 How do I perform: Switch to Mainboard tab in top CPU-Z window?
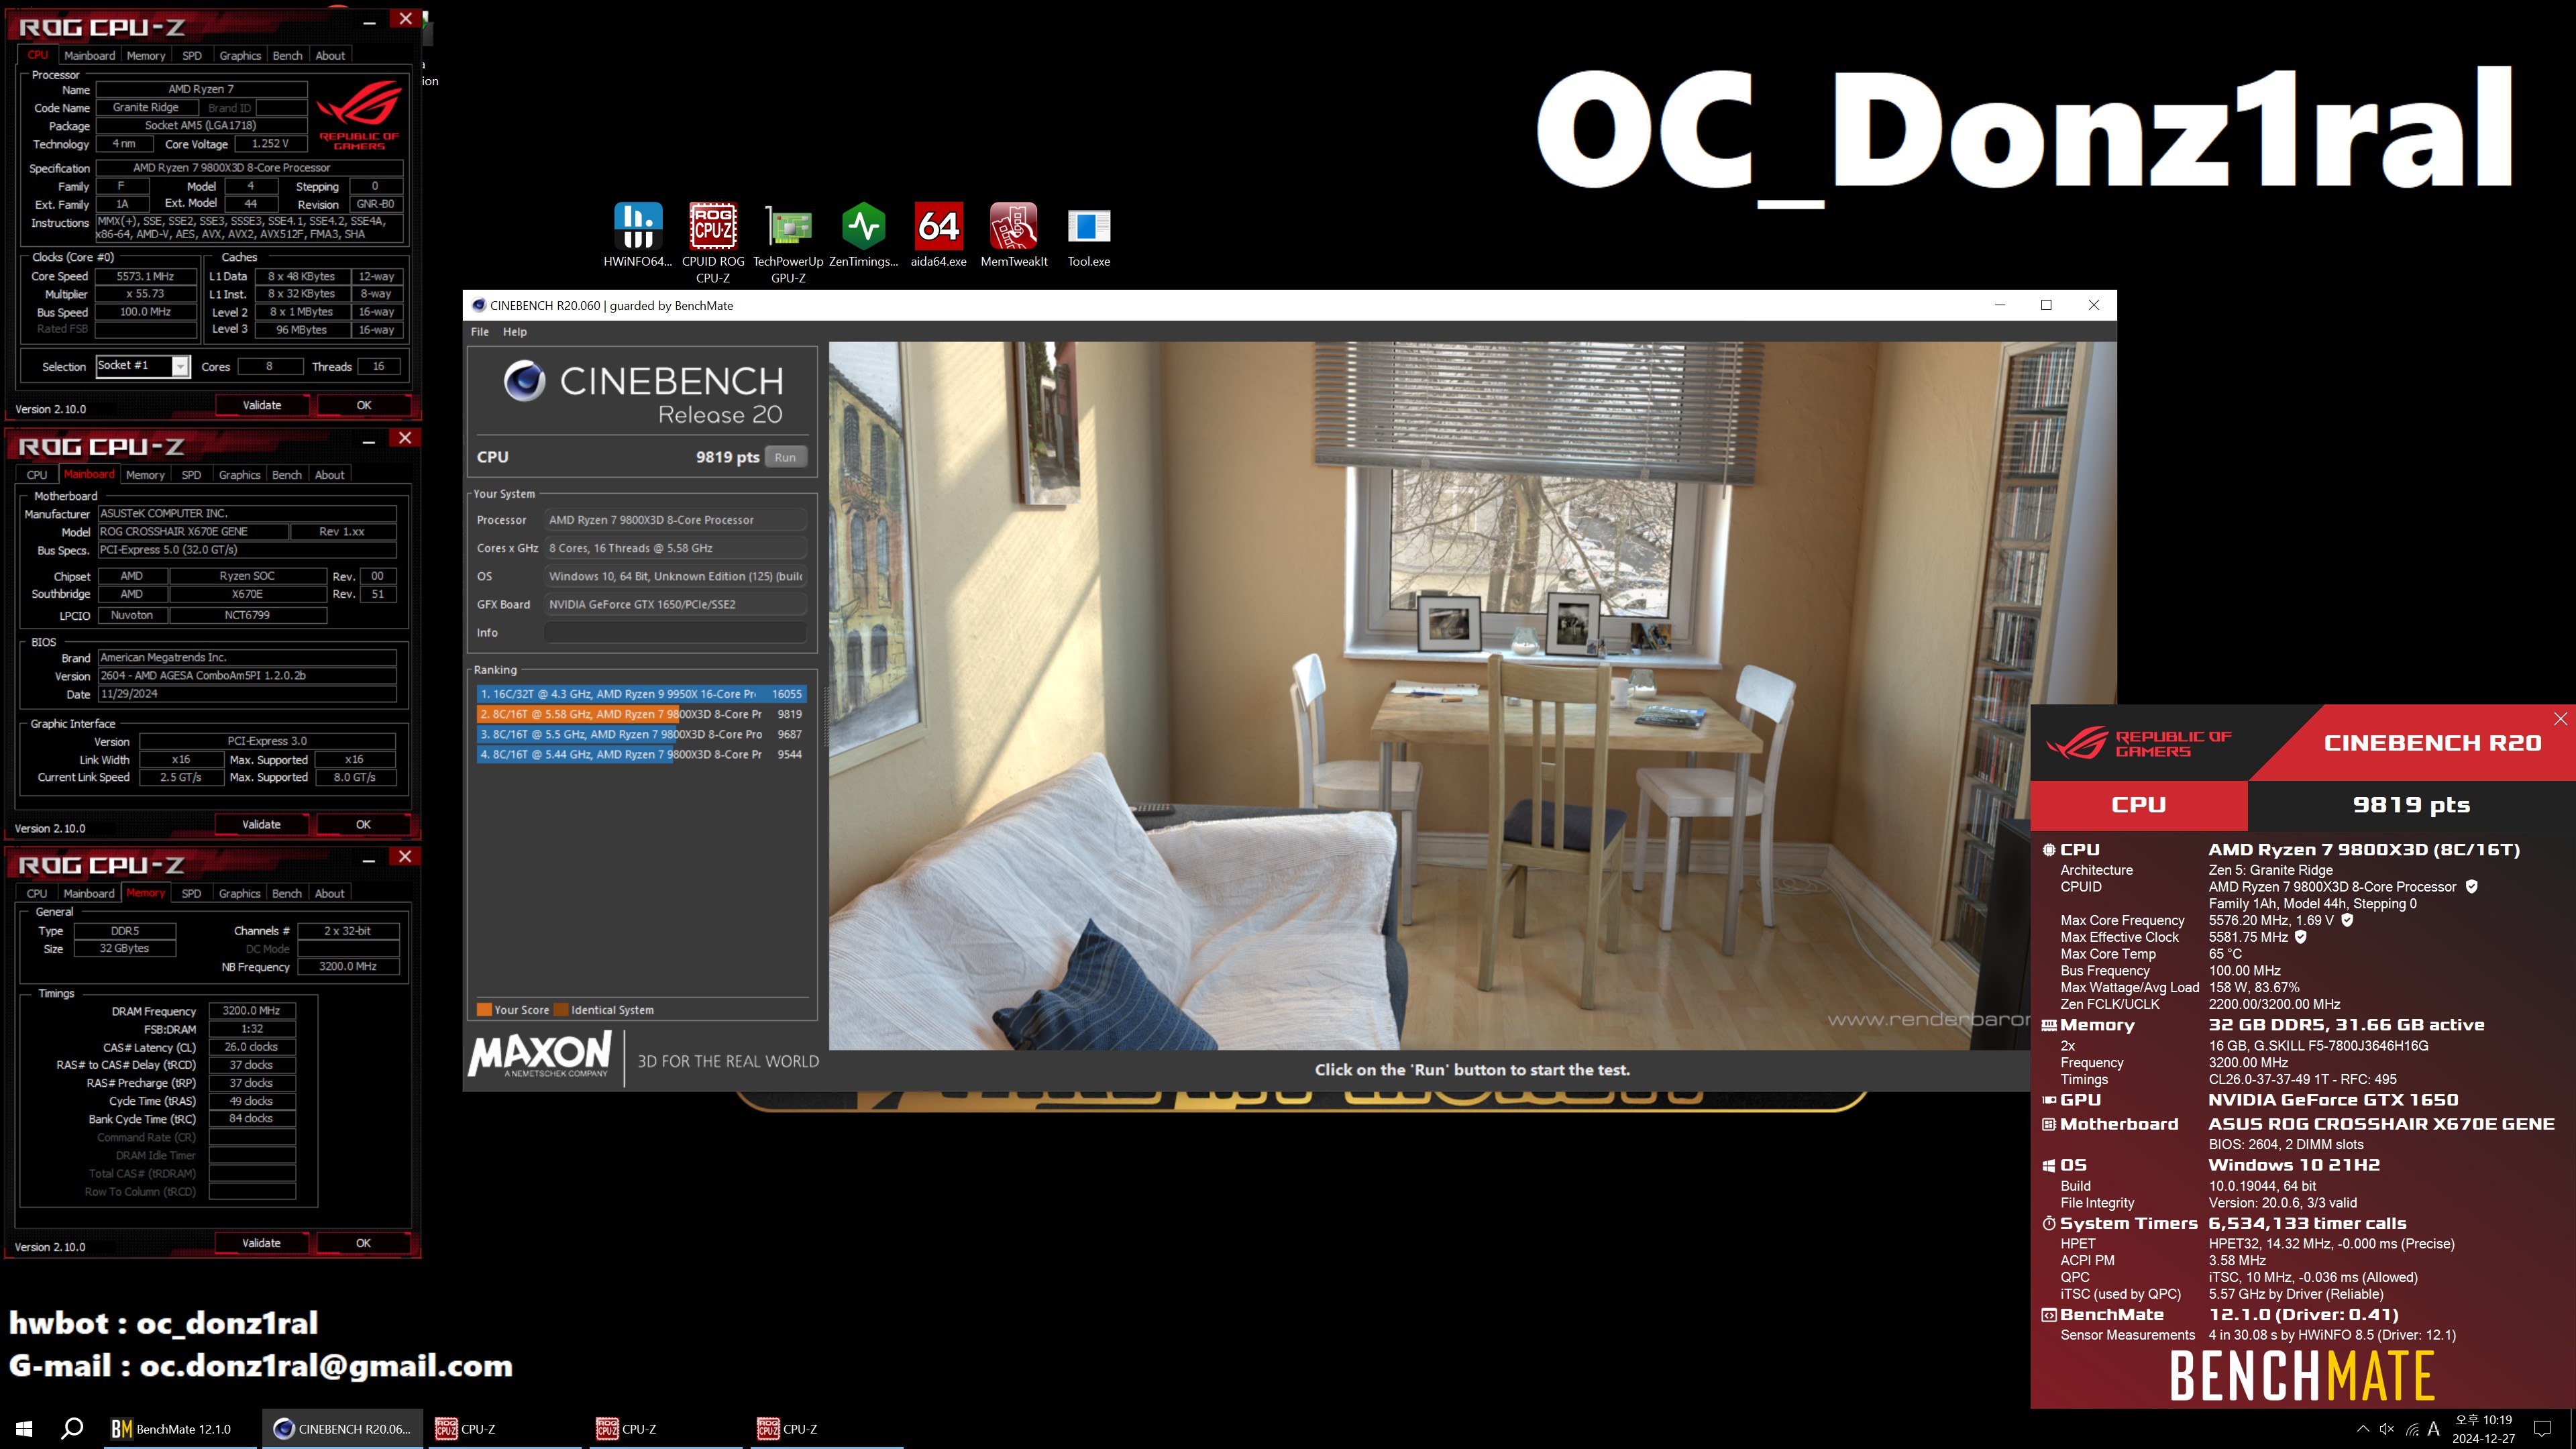pos(89,56)
